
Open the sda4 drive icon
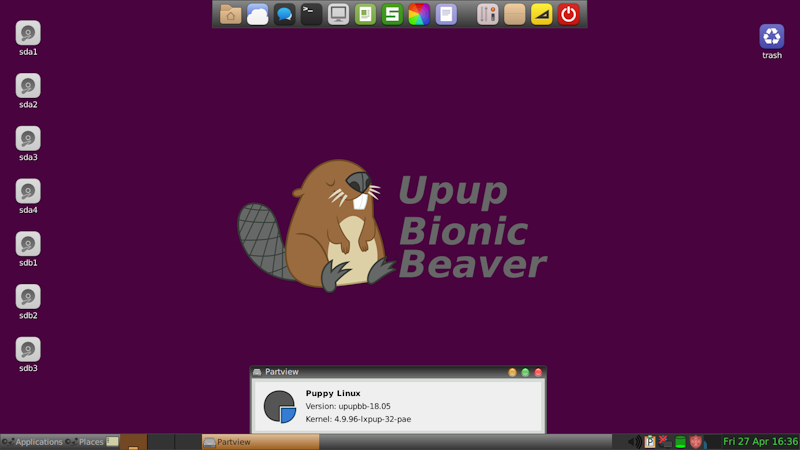point(28,196)
